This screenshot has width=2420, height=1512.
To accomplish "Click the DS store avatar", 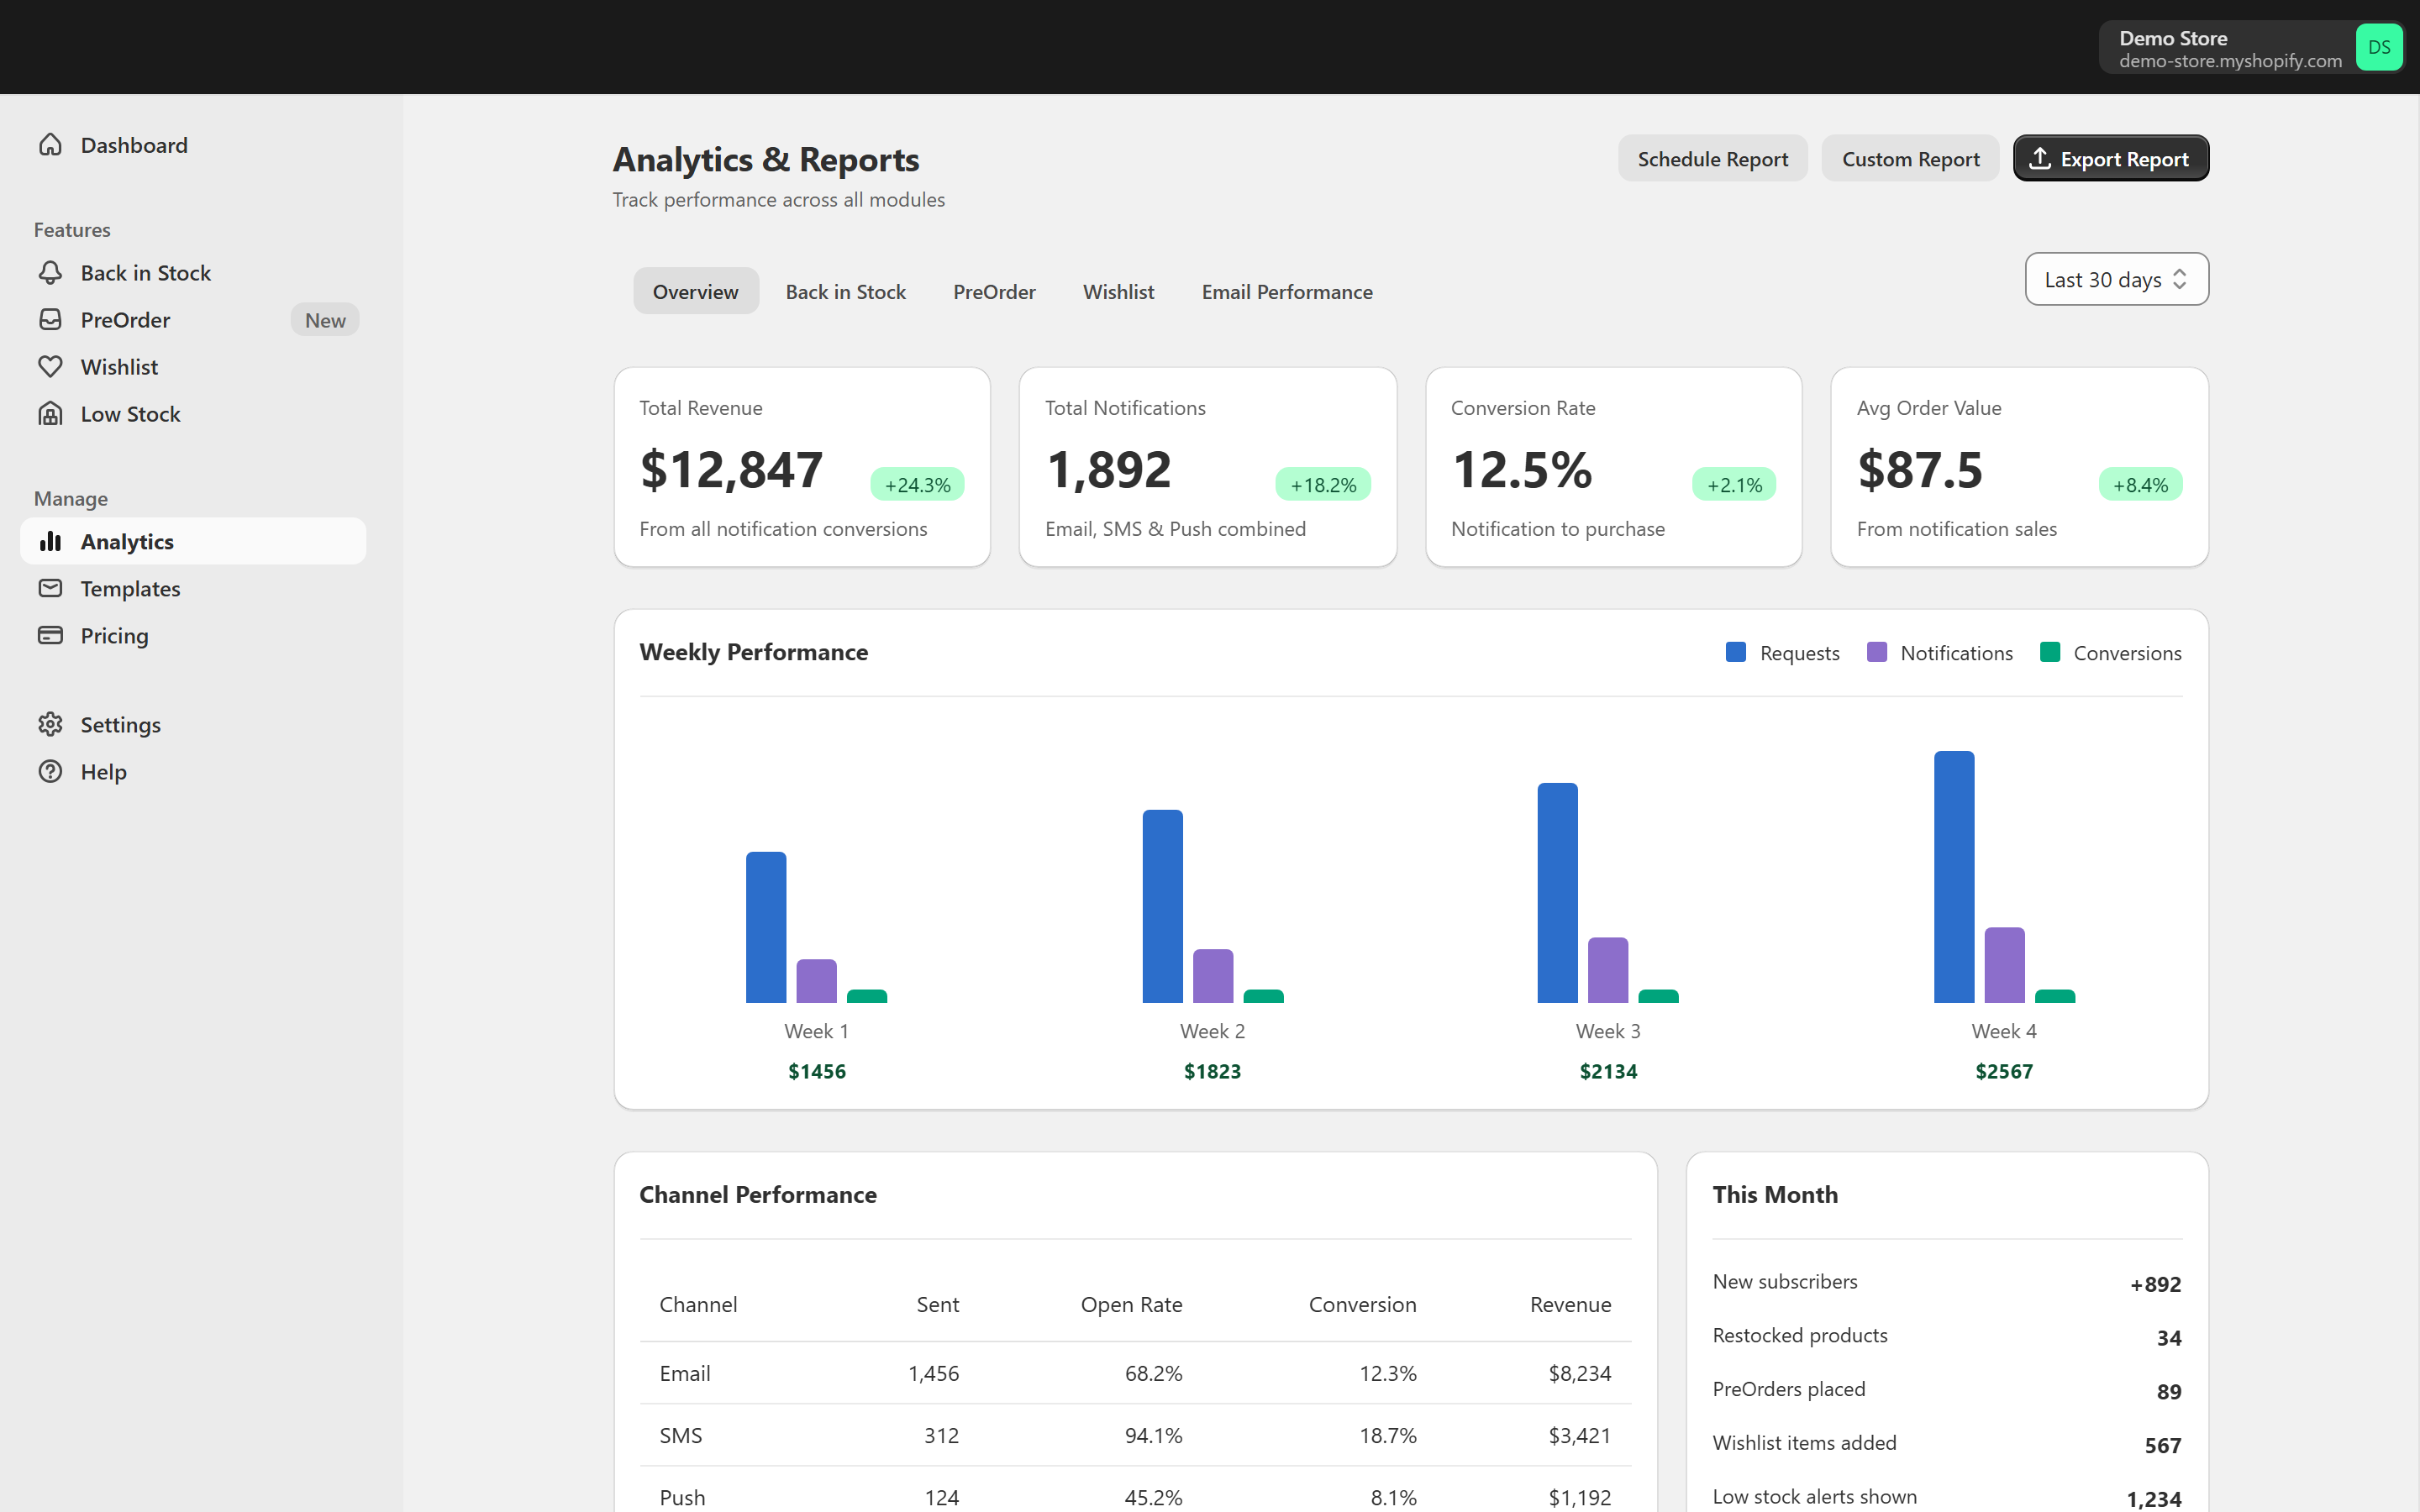I will point(2379,47).
